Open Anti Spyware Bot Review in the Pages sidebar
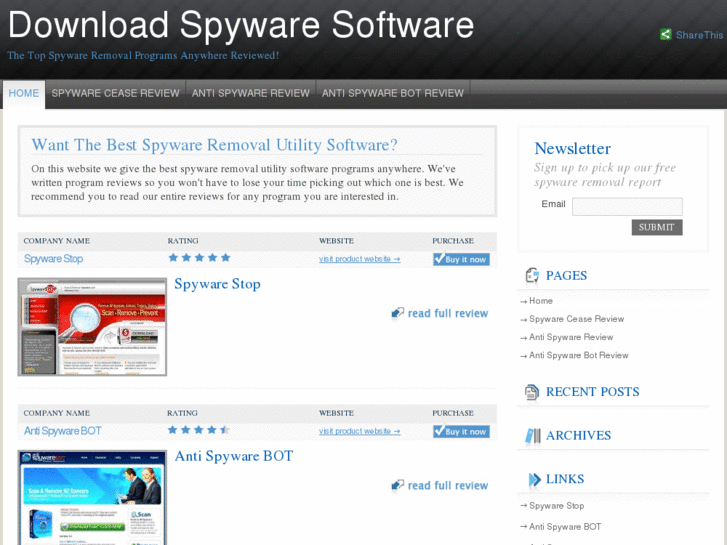 point(579,355)
